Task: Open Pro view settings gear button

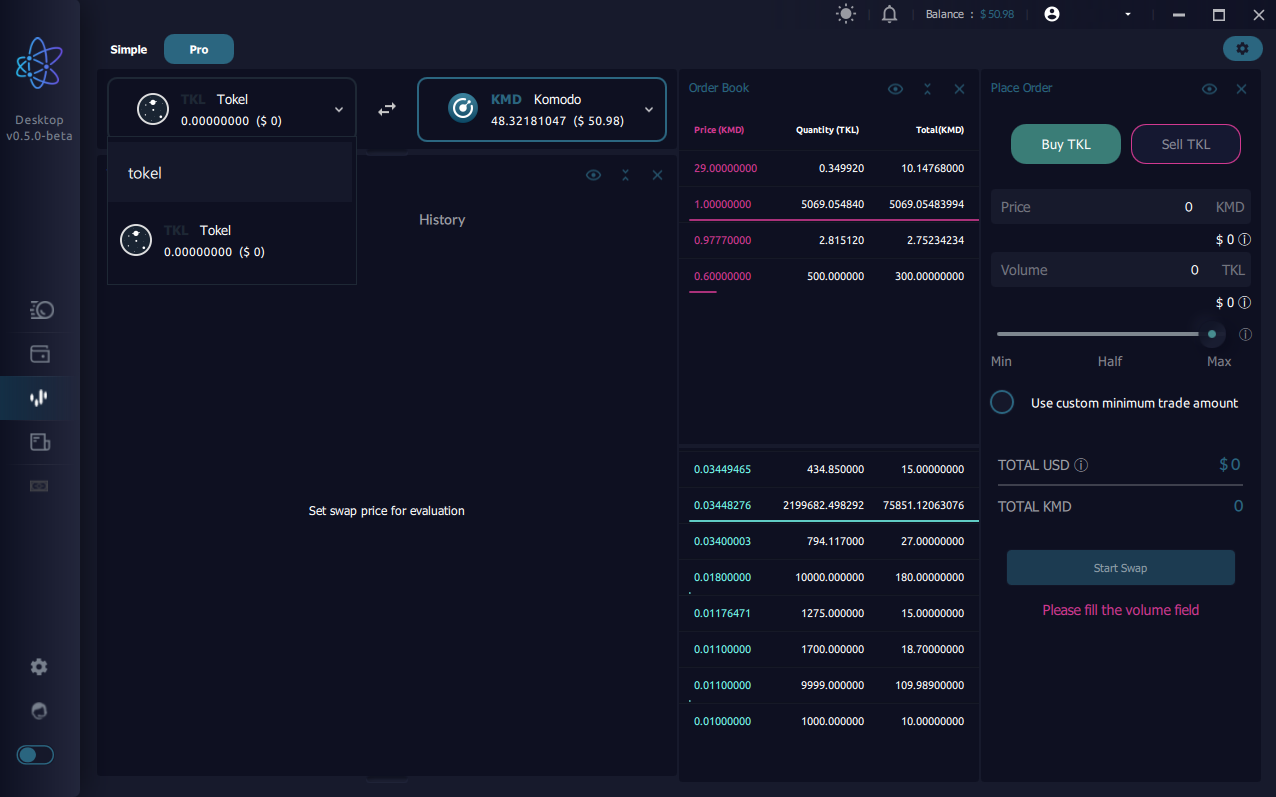Action: pos(1242,48)
